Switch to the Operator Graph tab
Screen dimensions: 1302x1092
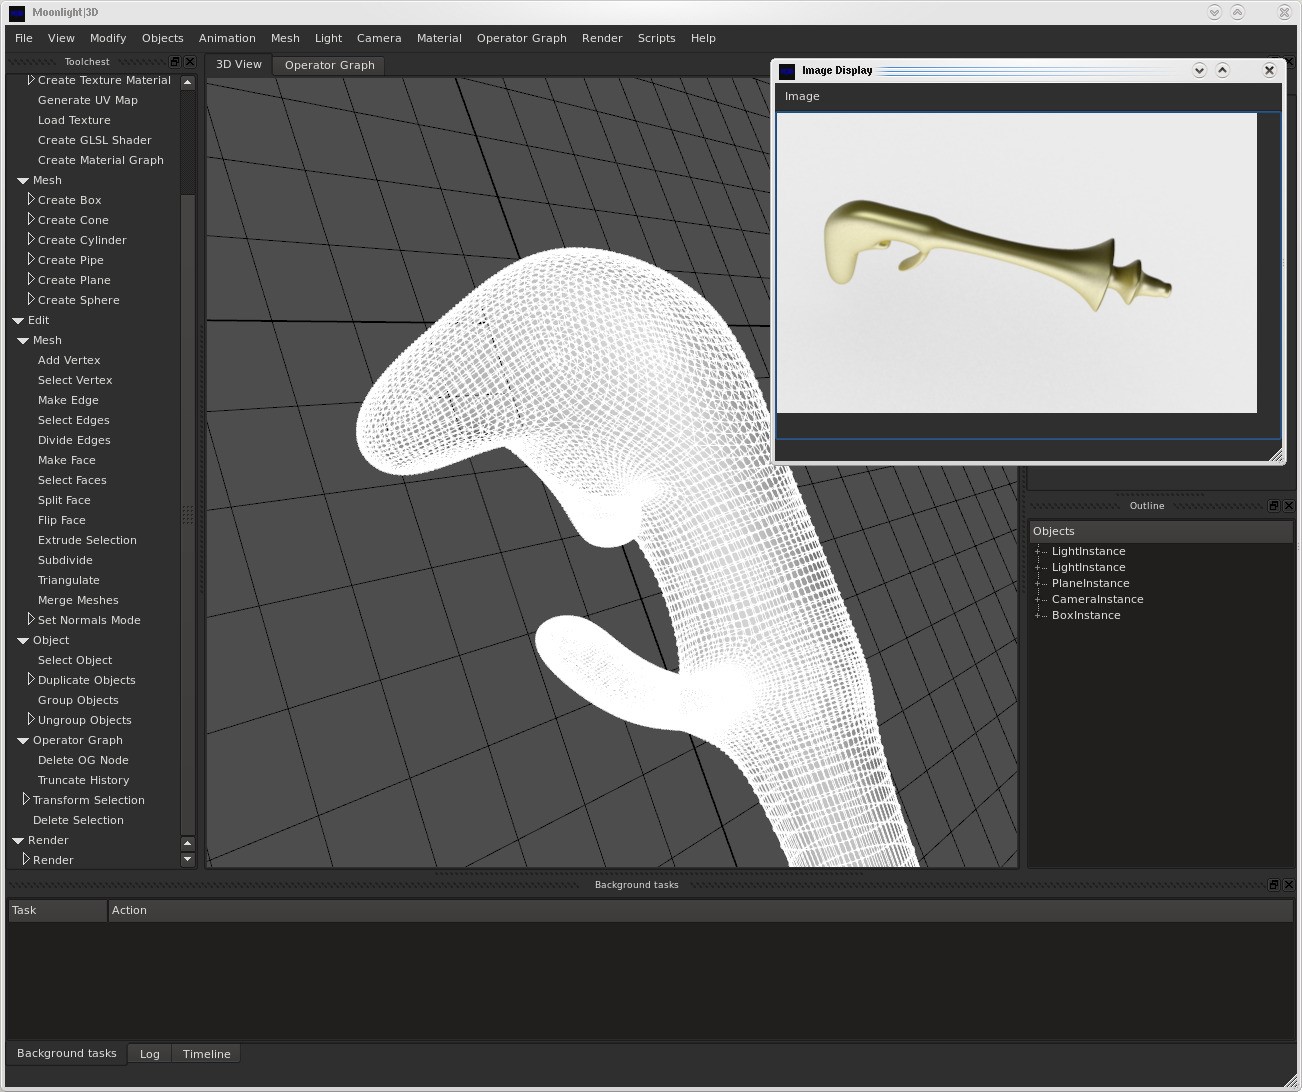click(x=329, y=65)
